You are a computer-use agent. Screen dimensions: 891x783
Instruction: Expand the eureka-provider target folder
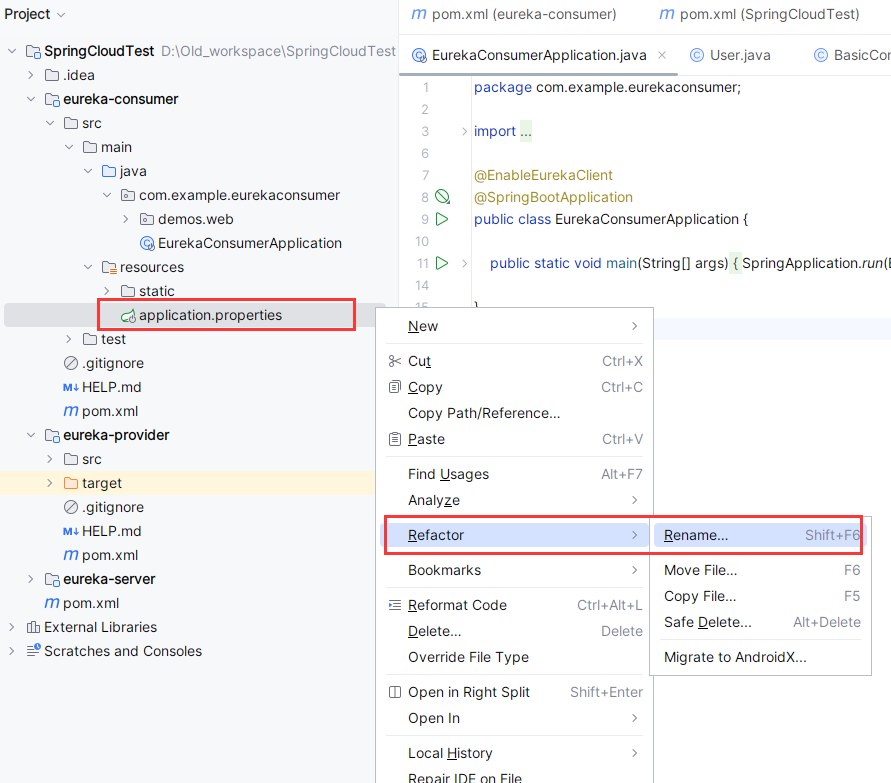tap(50, 483)
